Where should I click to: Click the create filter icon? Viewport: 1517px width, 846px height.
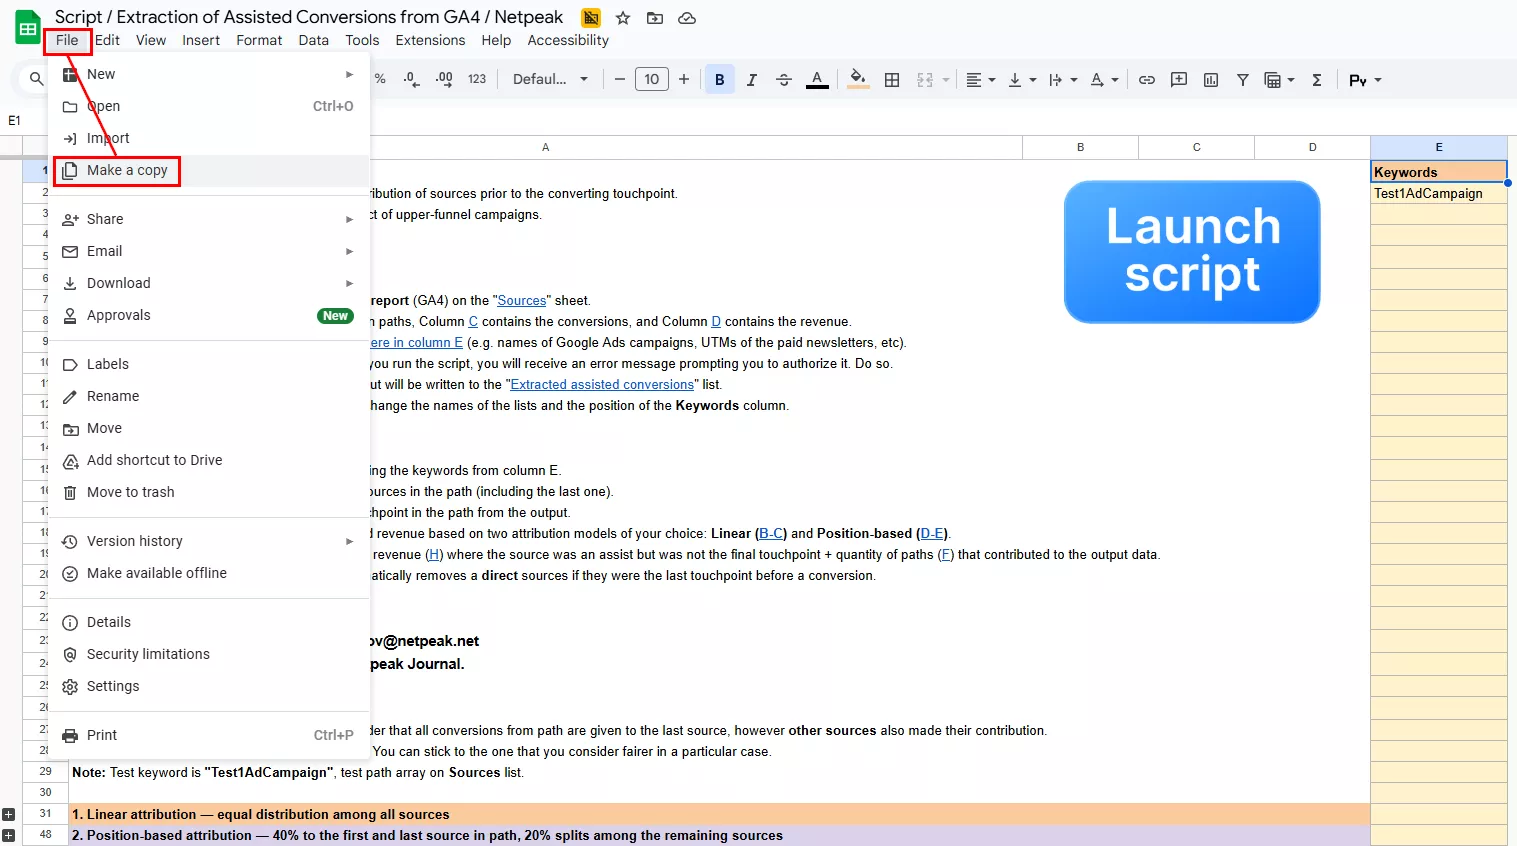[1243, 80]
